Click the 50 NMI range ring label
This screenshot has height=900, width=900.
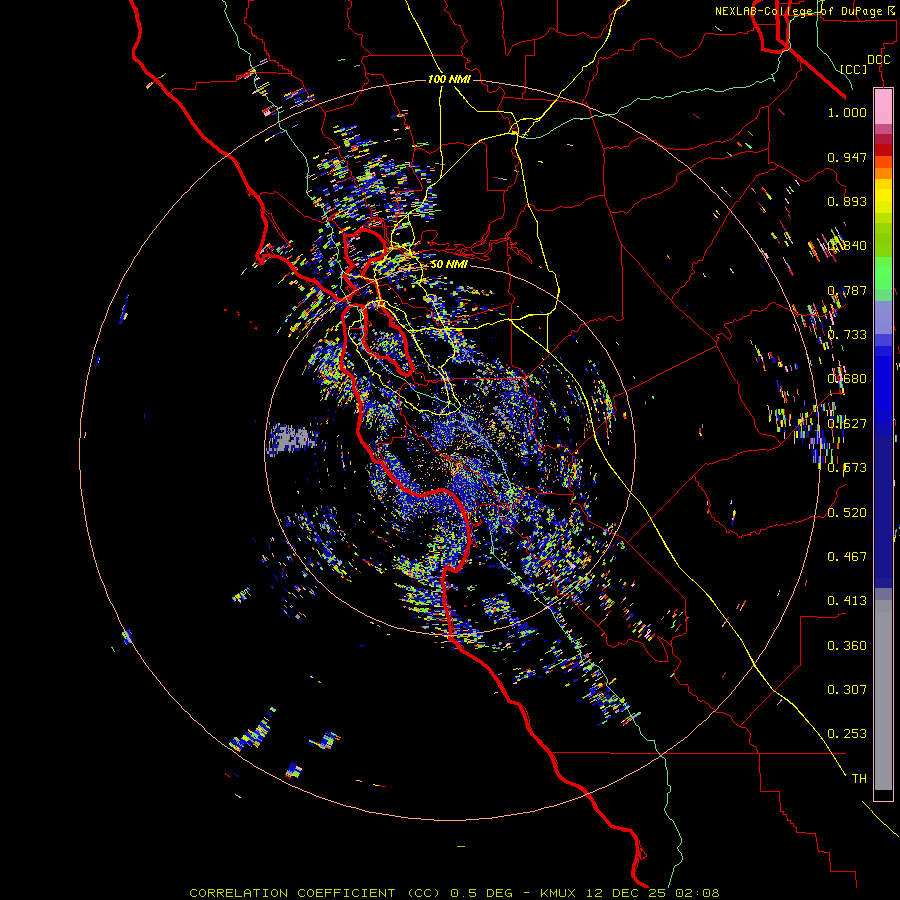tap(449, 264)
